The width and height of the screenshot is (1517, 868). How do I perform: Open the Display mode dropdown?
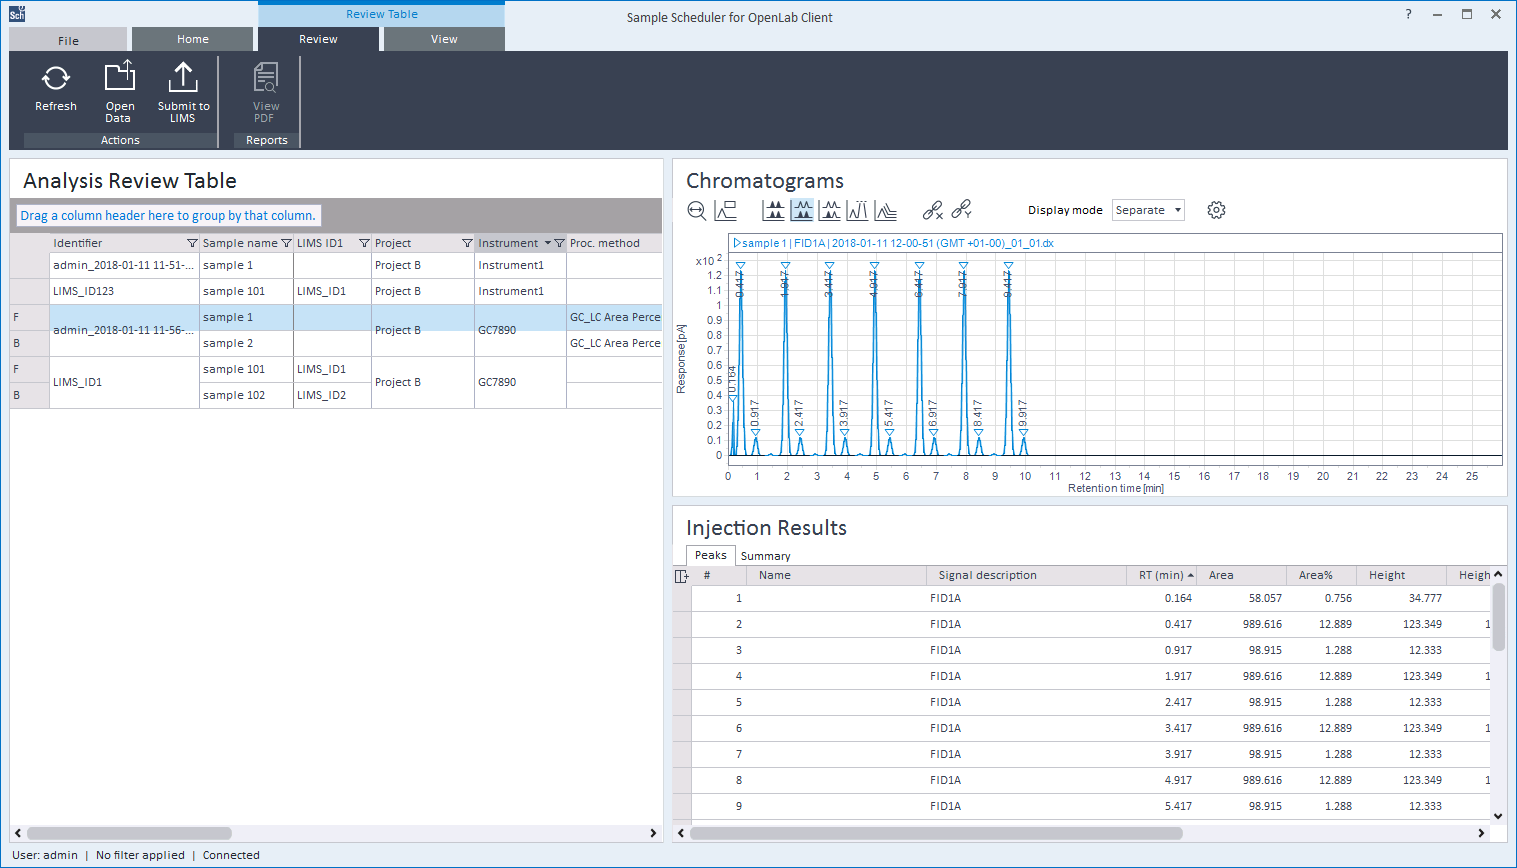tap(1148, 210)
